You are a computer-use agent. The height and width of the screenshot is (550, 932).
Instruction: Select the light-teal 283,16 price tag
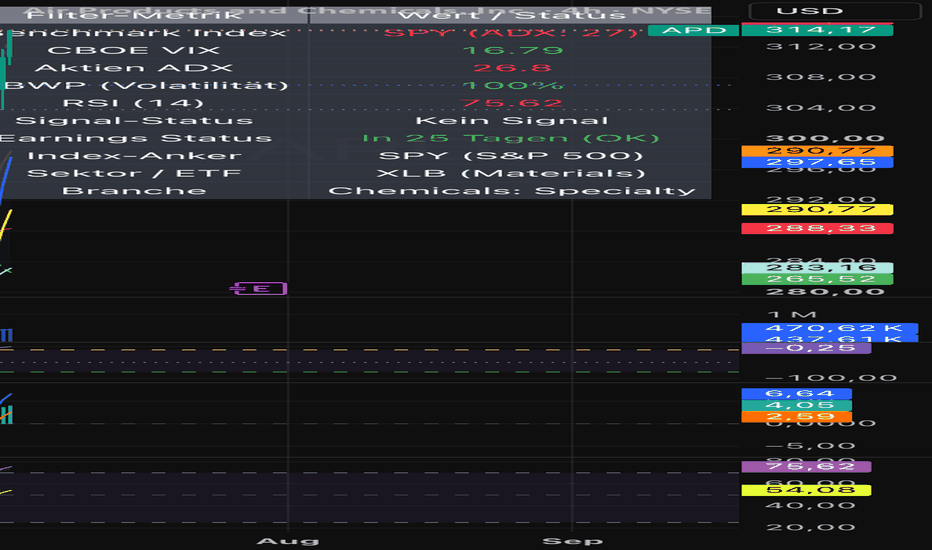coord(817,268)
